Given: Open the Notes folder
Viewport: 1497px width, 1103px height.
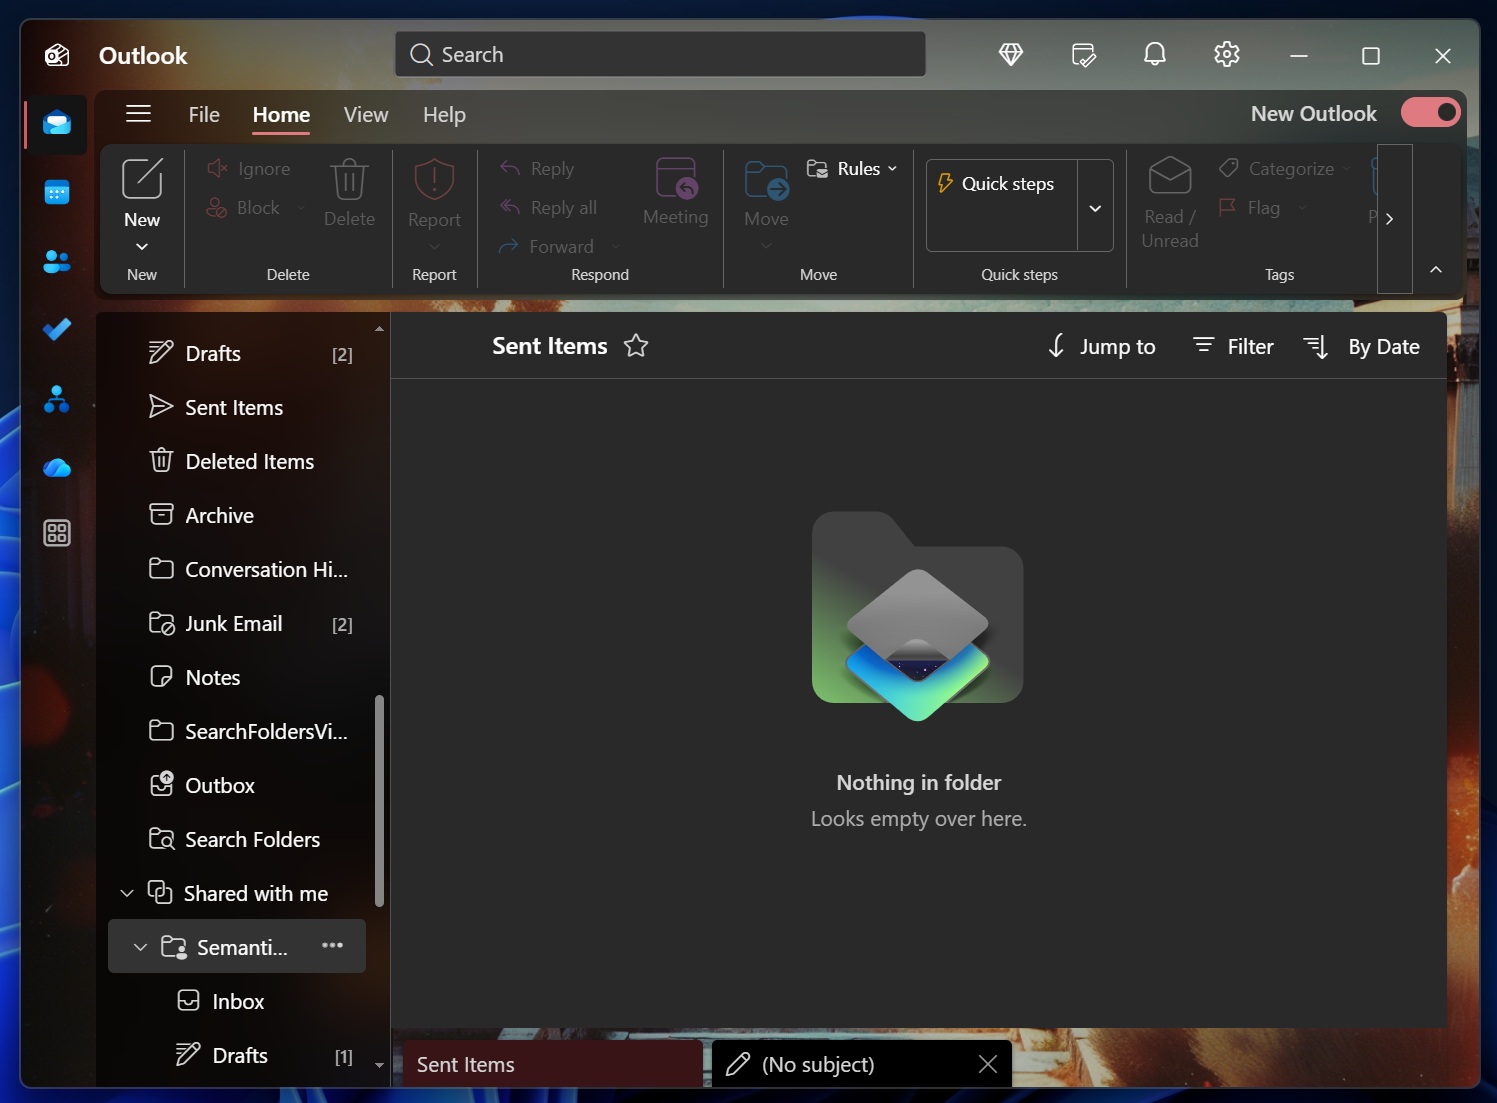Looking at the screenshot, I should [238, 677].
